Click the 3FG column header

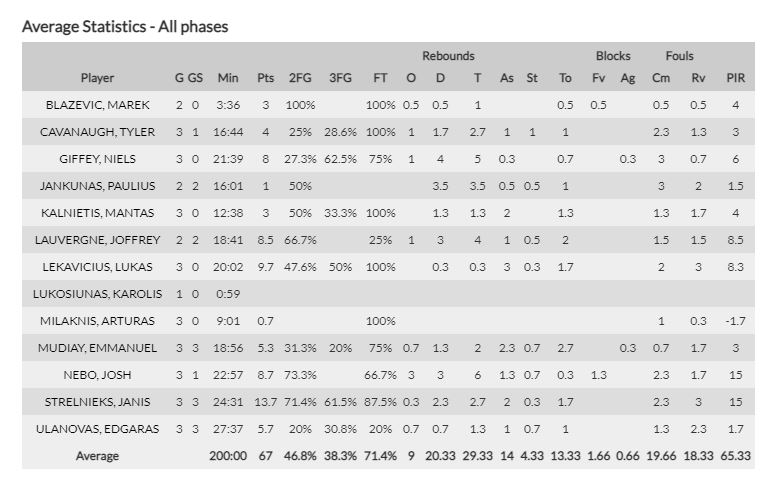pyautogui.click(x=341, y=78)
